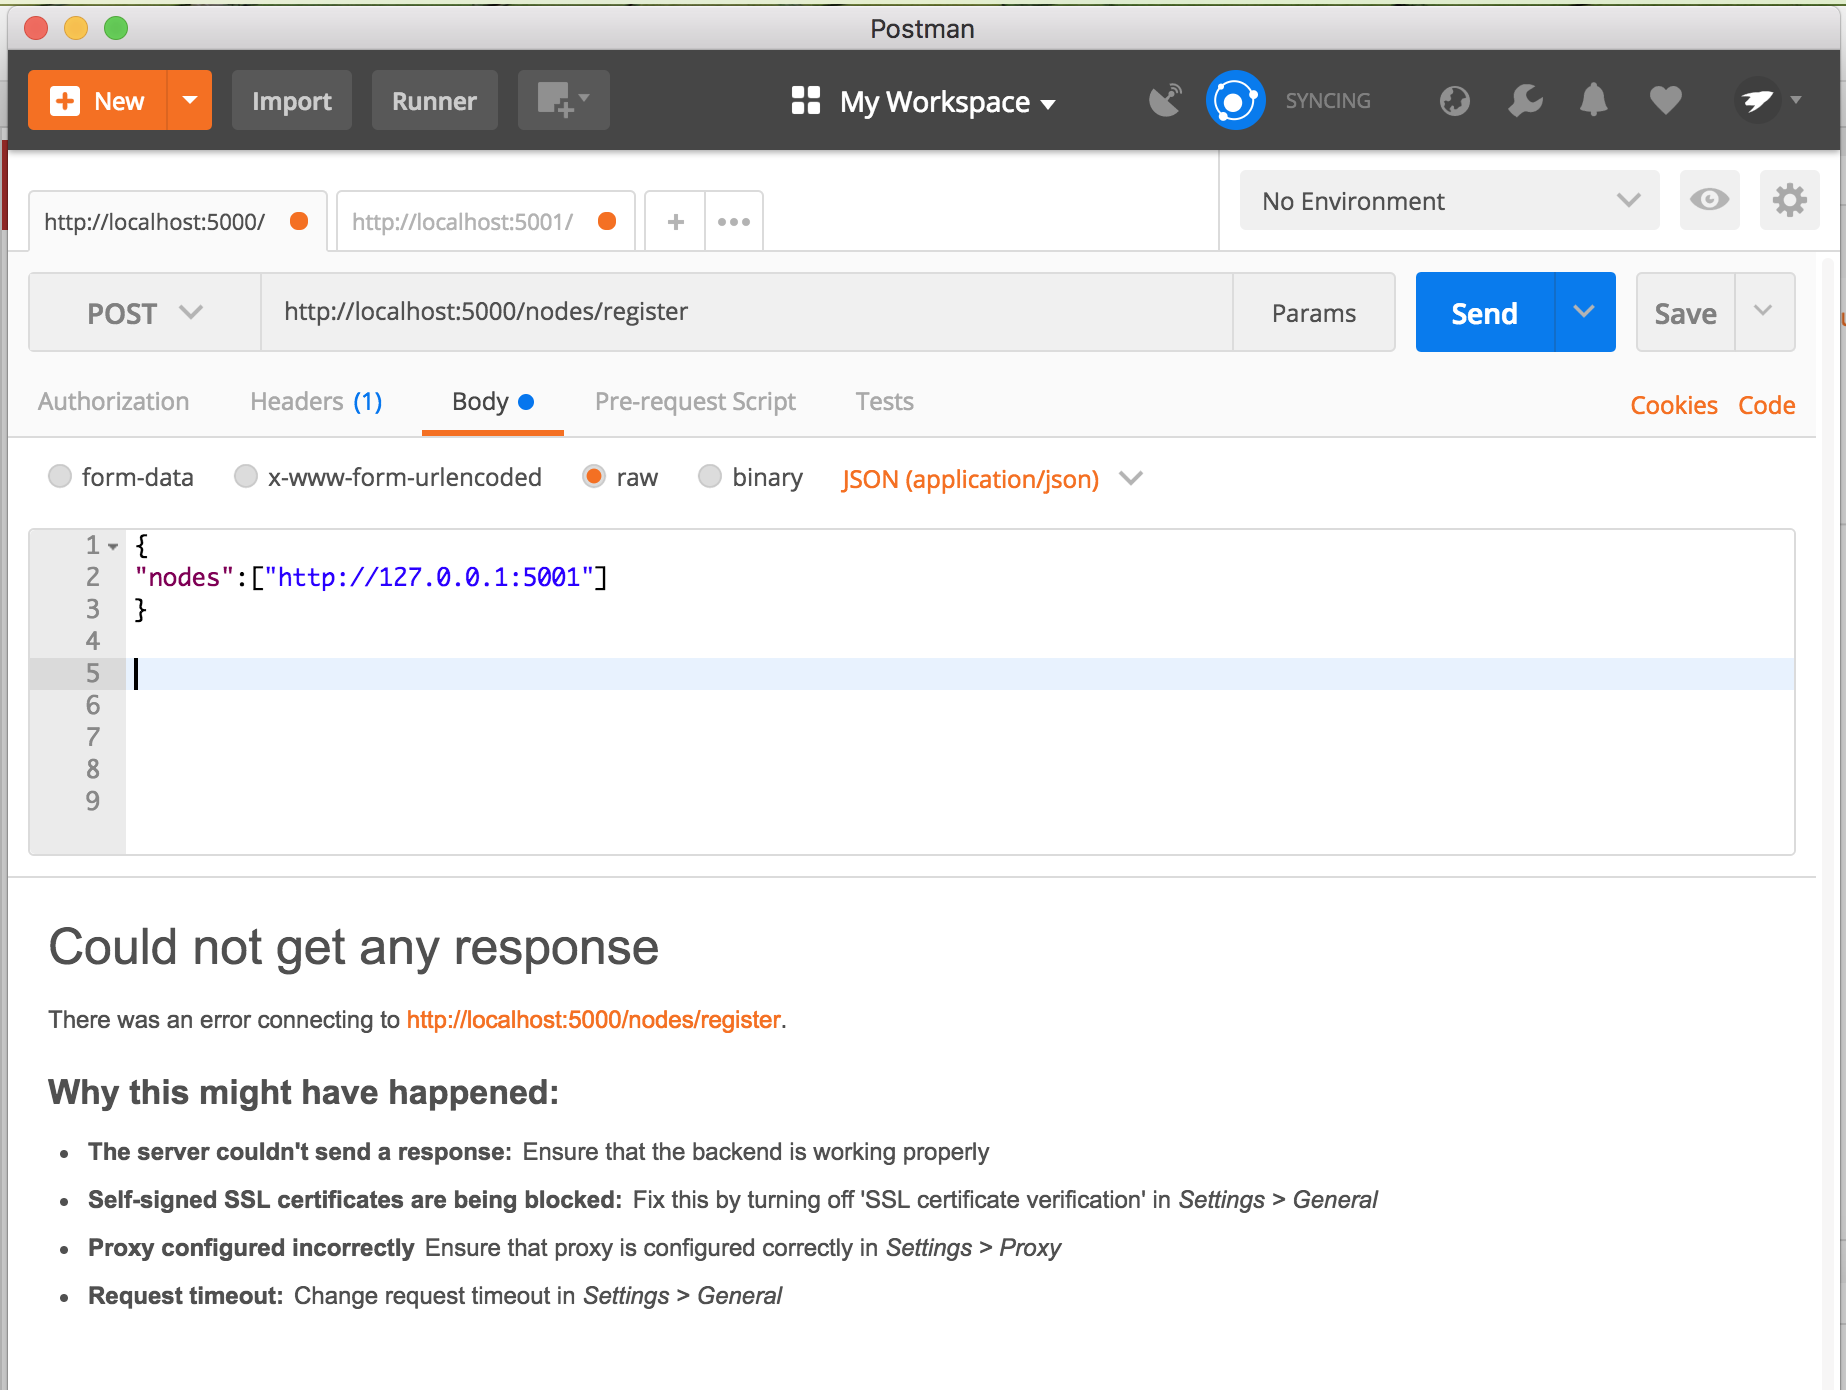Click the unsaved orange dot on localhost:5001 tab
This screenshot has width=1846, height=1390.
(607, 221)
